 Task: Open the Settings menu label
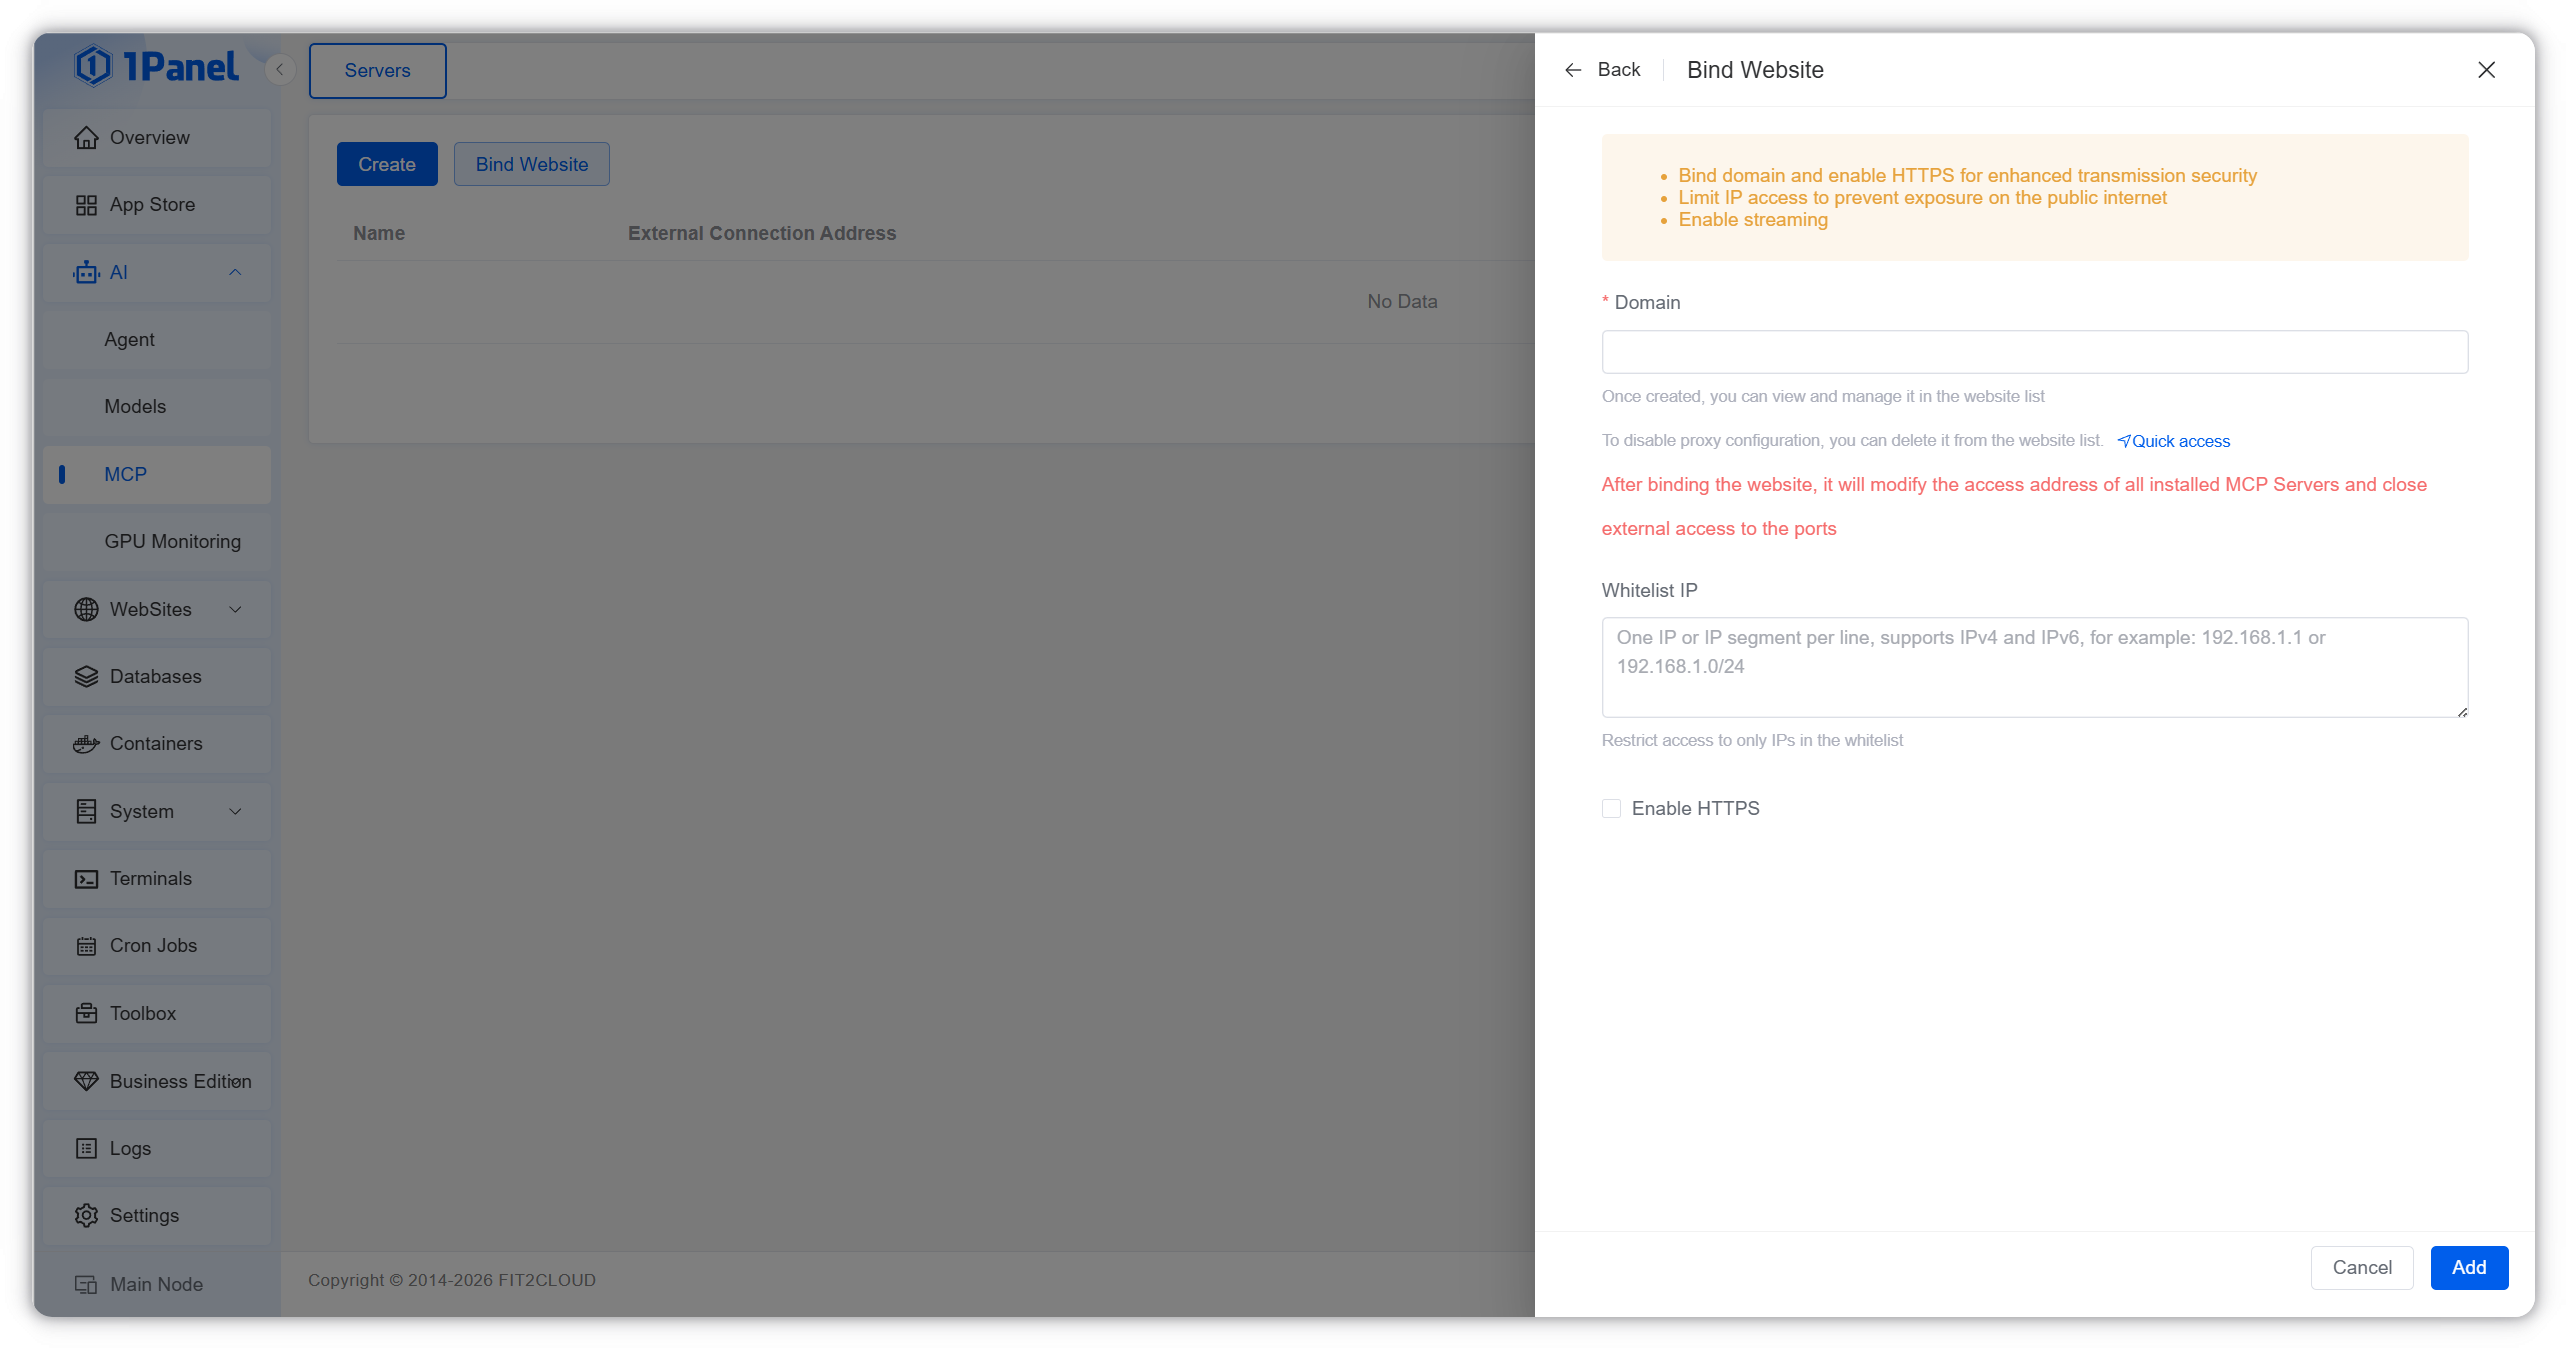point(144,1215)
